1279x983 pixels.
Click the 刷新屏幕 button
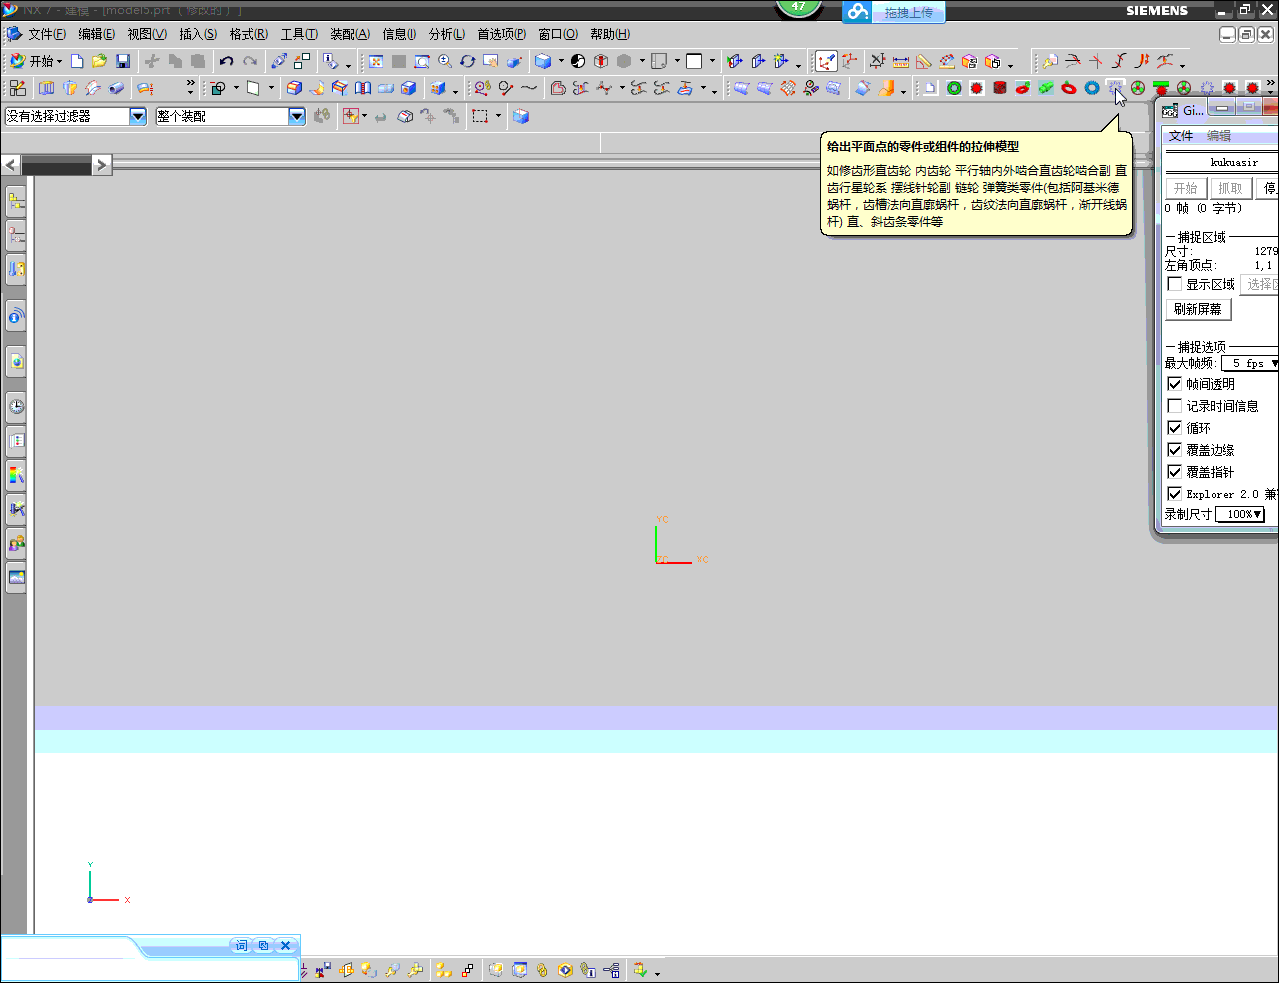pyautogui.click(x=1198, y=309)
